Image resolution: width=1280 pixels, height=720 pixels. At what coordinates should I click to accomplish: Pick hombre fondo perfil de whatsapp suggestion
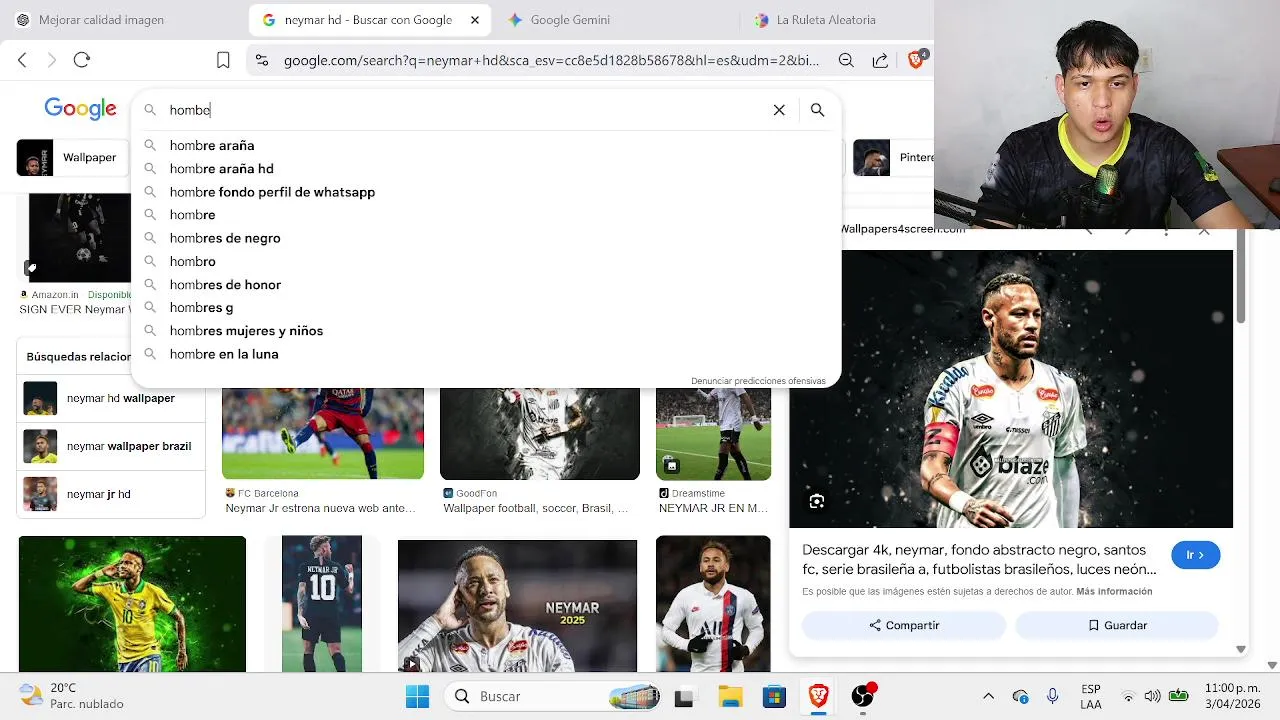[485, 192]
